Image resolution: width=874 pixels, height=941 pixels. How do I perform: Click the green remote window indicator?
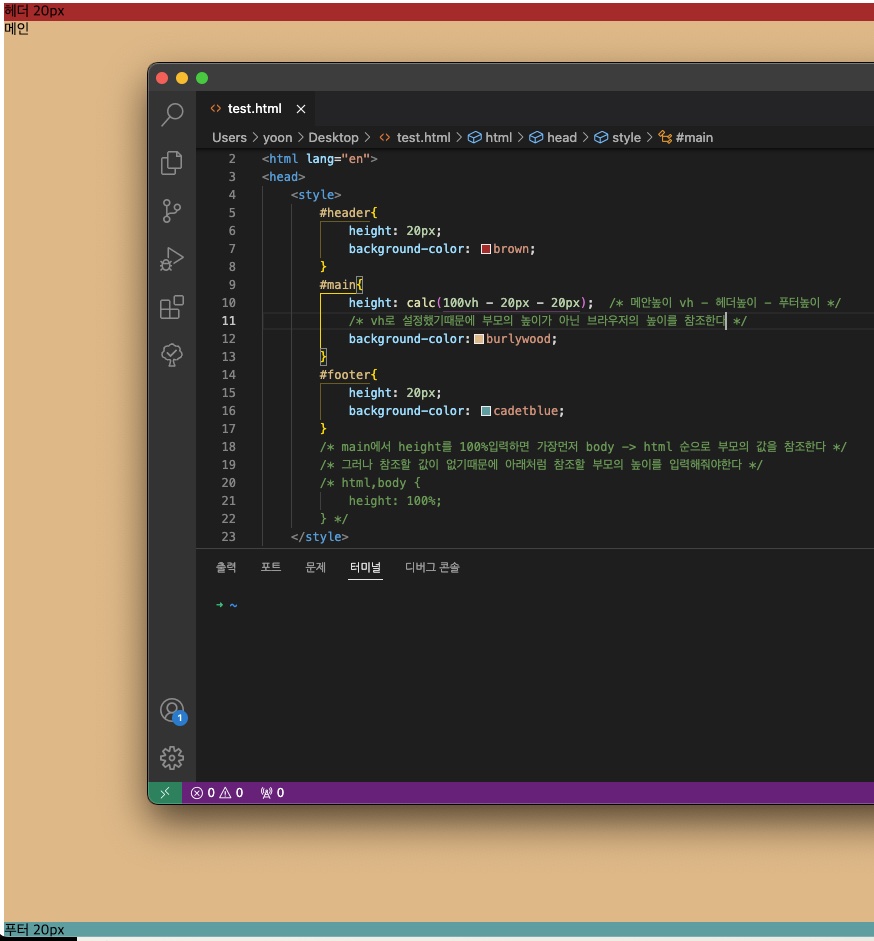pyautogui.click(x=165, y=793)
